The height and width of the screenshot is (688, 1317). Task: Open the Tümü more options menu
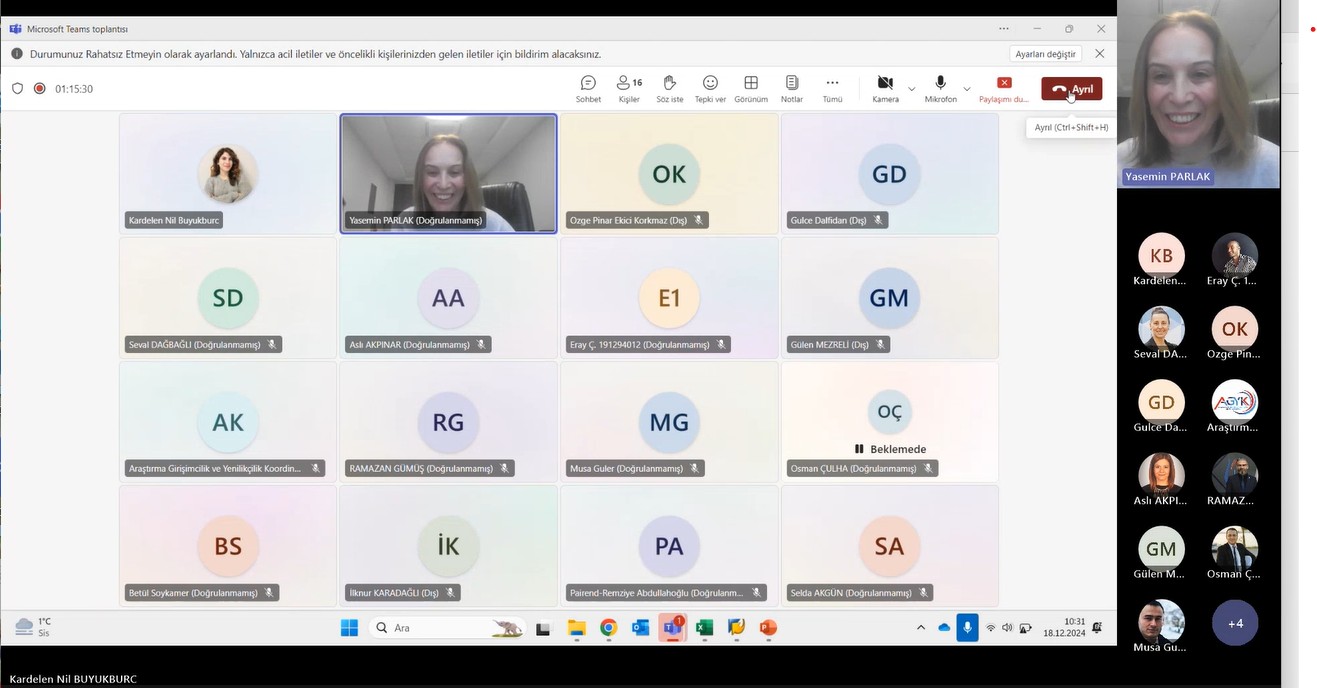click(832, 88)
